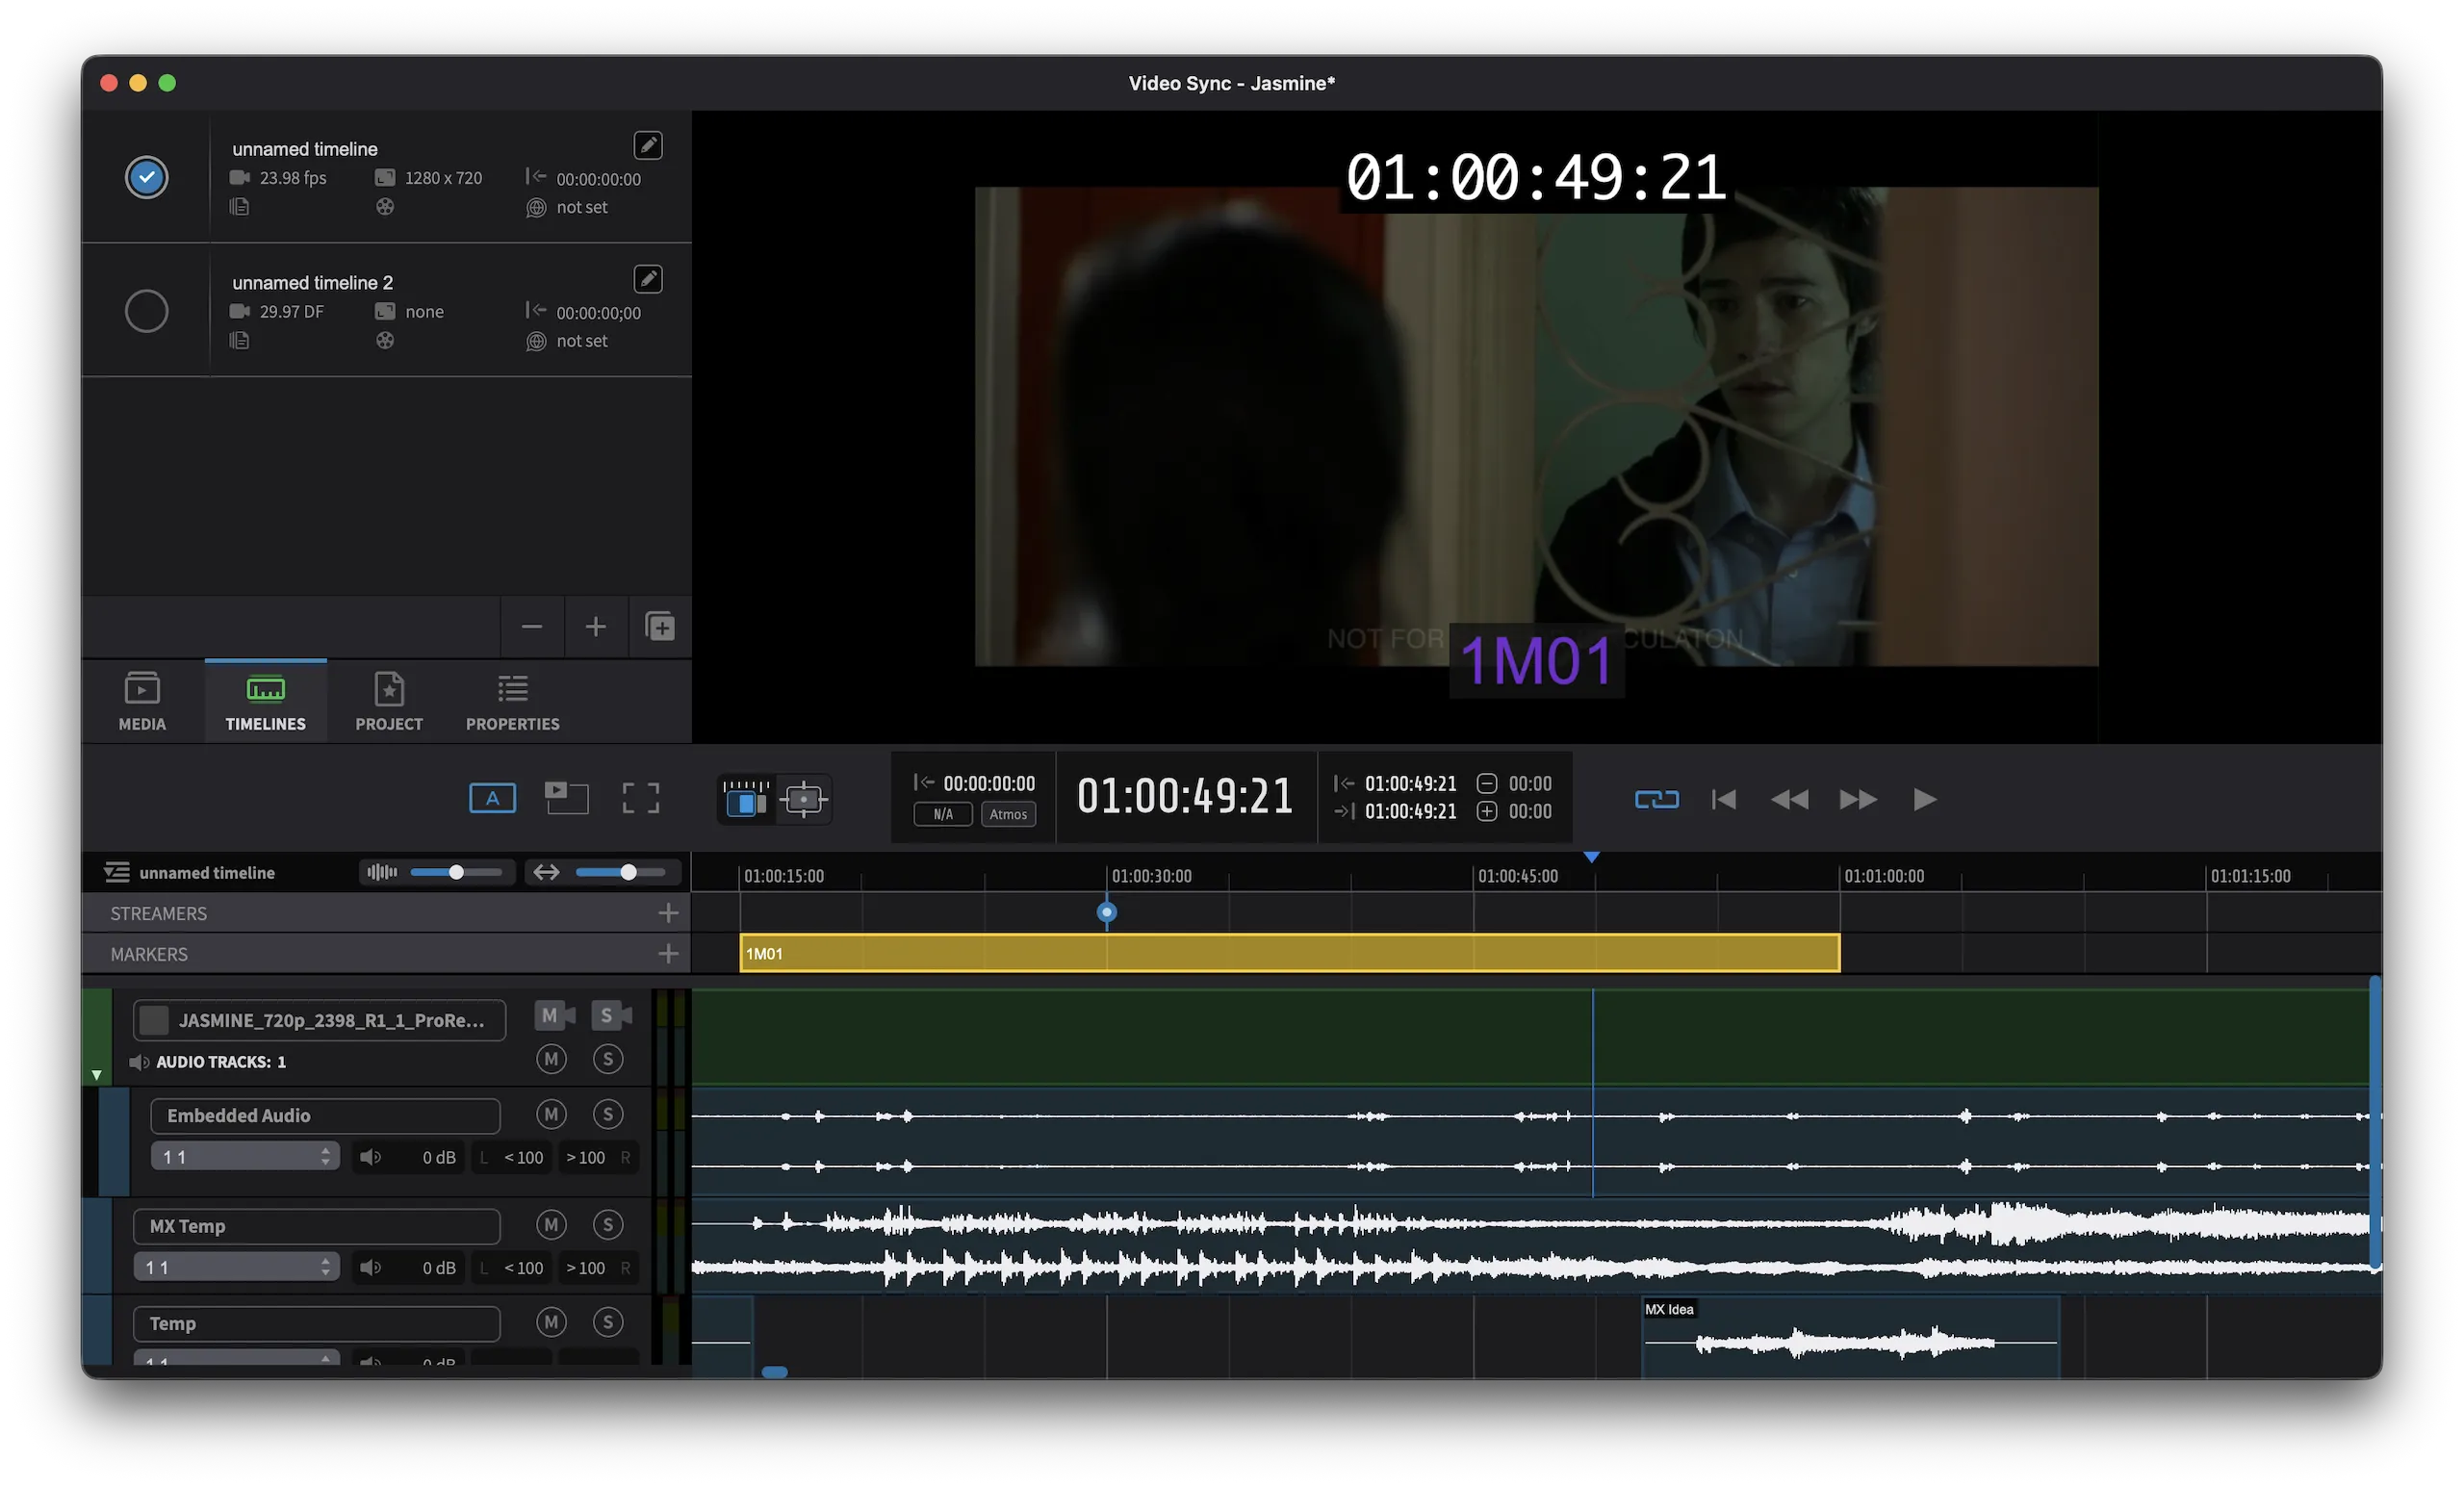Remove timeline with the minus button
The width and height of the screenshot is (2464, 1487).
[532, 627]
